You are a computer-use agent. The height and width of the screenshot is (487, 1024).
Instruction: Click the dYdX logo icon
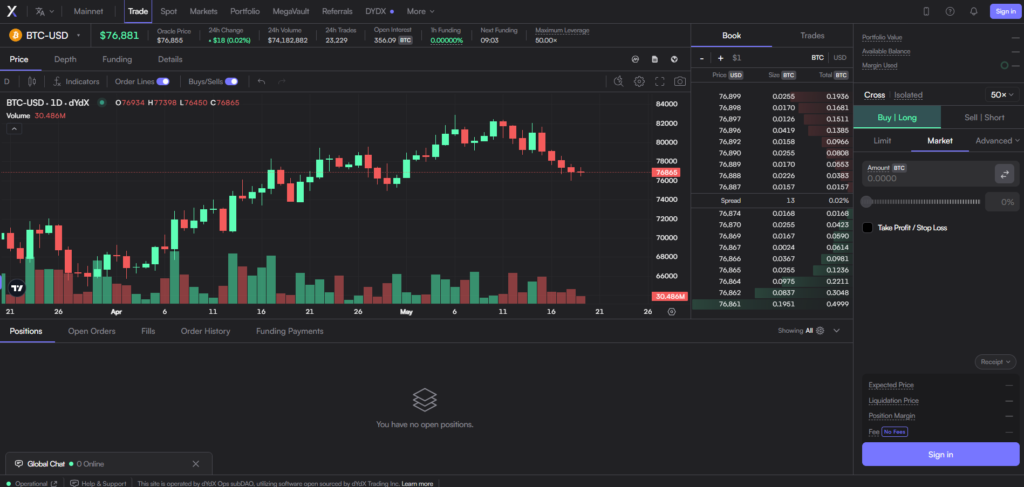tap(12, 11)
